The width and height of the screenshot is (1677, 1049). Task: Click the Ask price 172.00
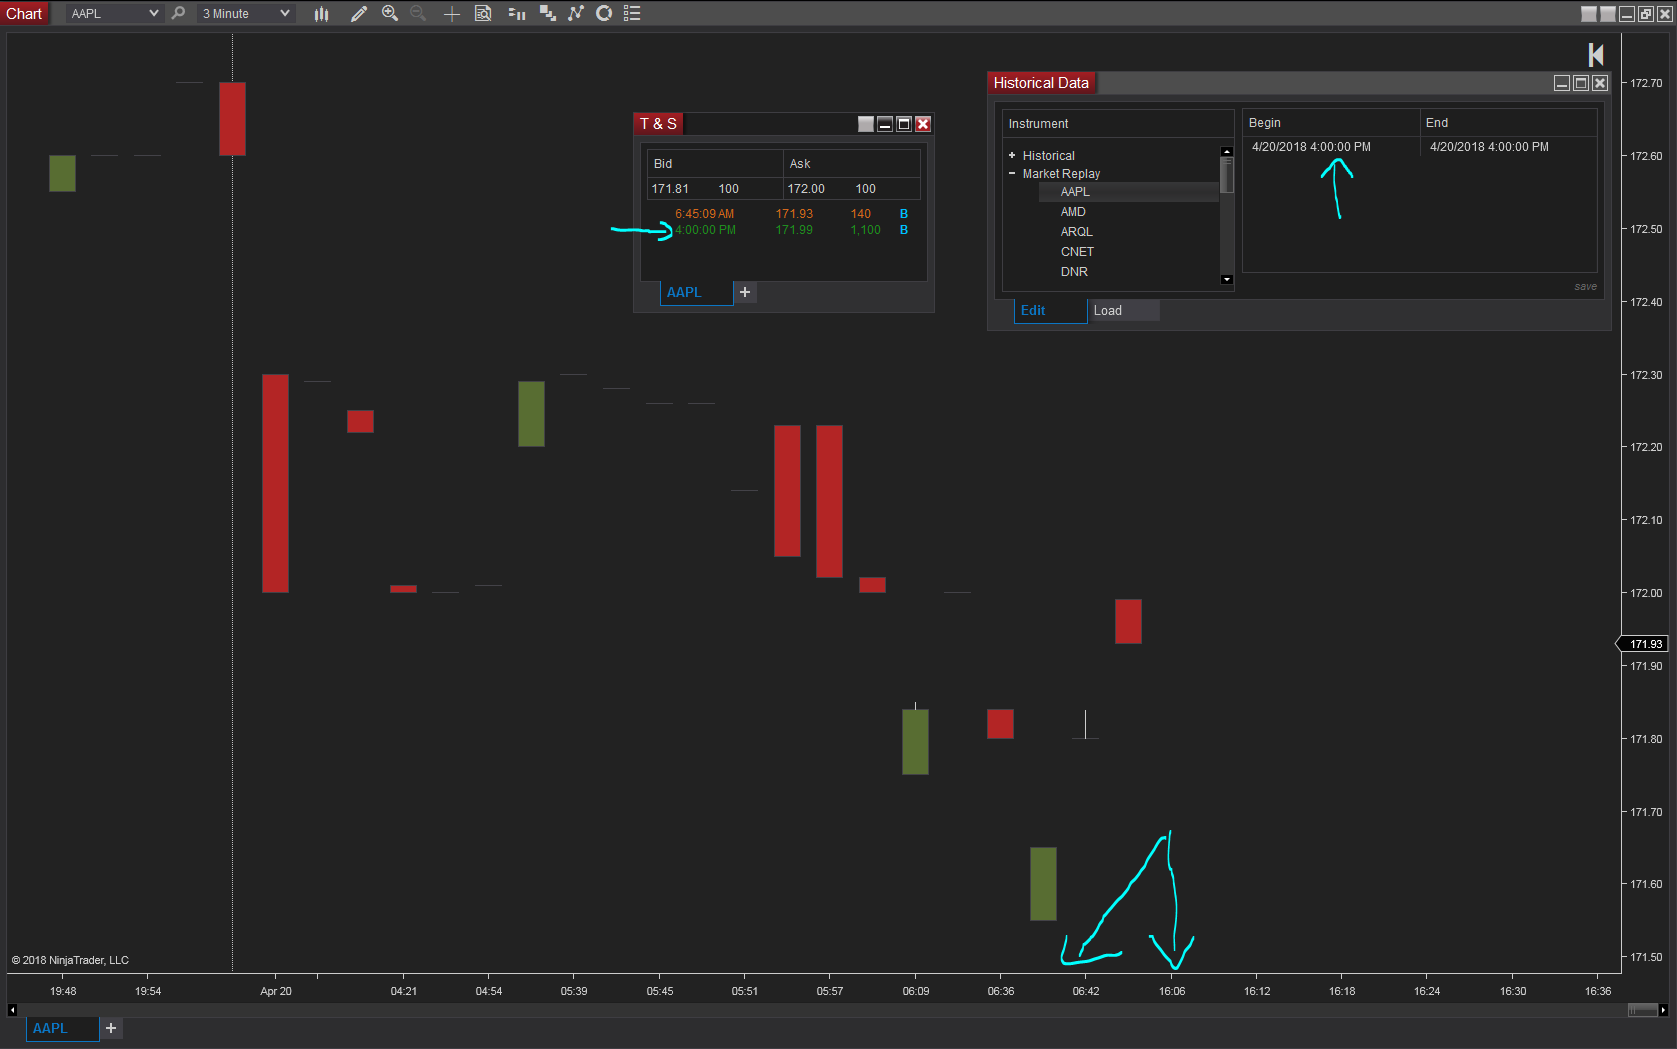[806, 189]
